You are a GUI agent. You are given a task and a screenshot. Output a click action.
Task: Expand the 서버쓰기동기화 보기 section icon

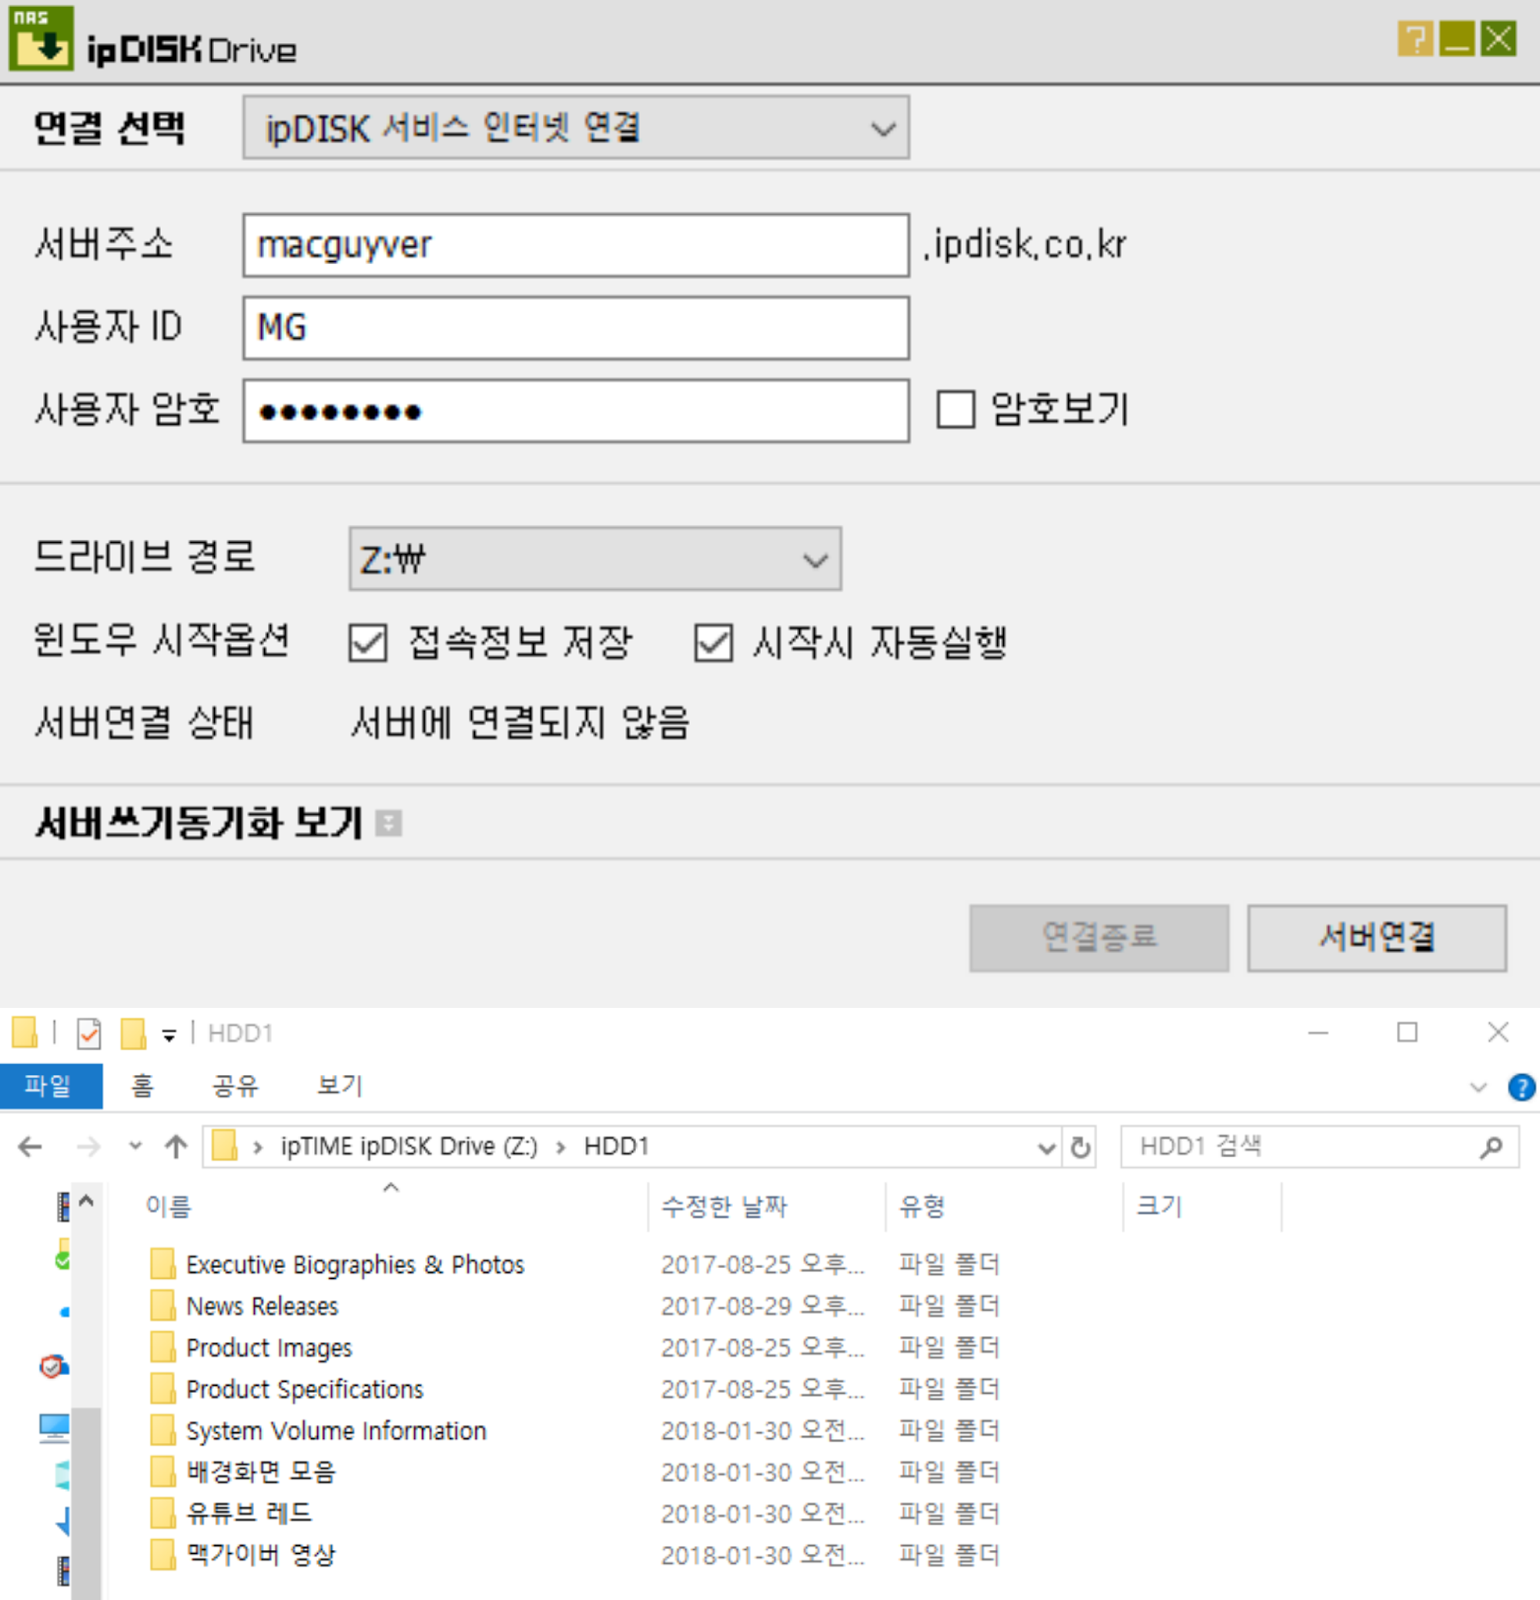[389, 824]
